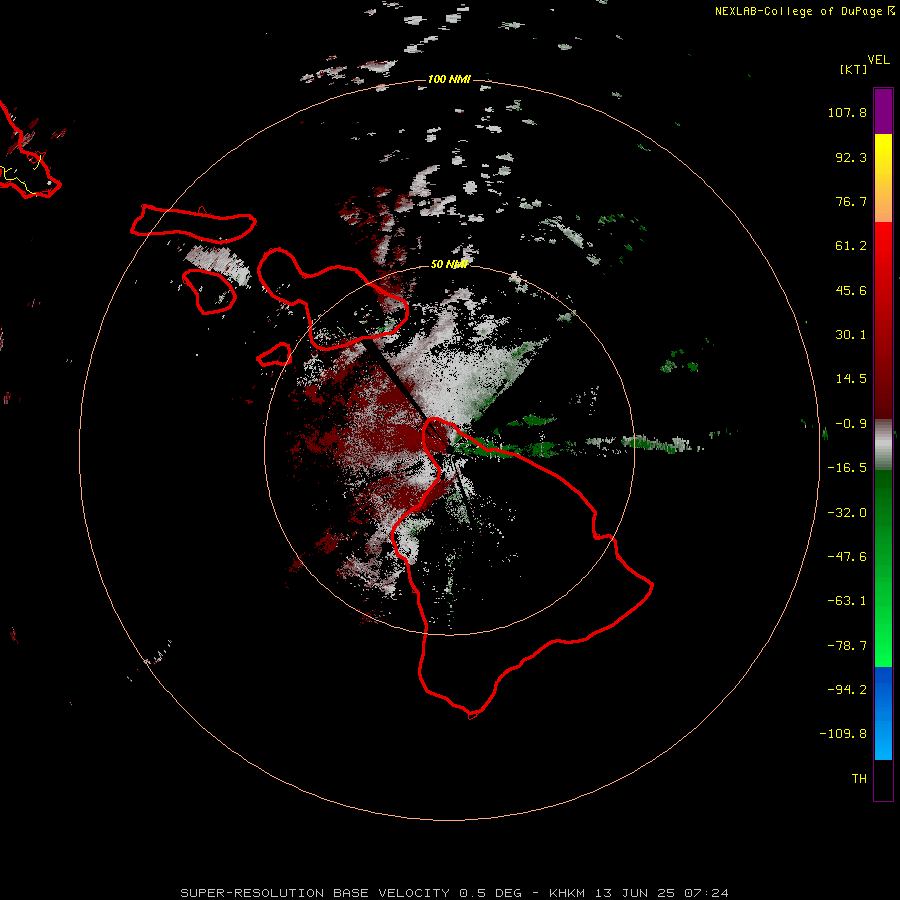Click the 30.1 legend value
Image resolution: width=900 pixels, height=900 pixels.
coord(851,335)
